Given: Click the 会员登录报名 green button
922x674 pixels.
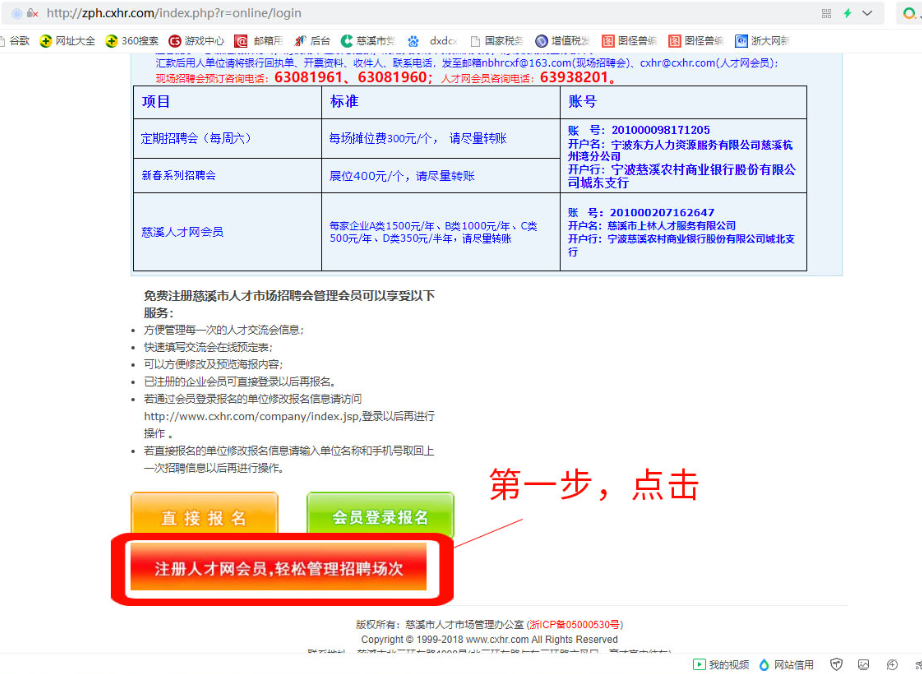Looking at the screenshot, I should (380, 513).
